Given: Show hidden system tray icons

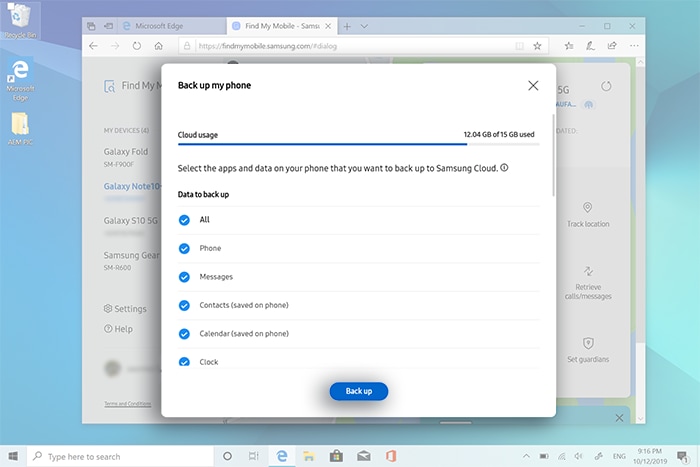Looking at the screenshot, I should tap(526, 456).
